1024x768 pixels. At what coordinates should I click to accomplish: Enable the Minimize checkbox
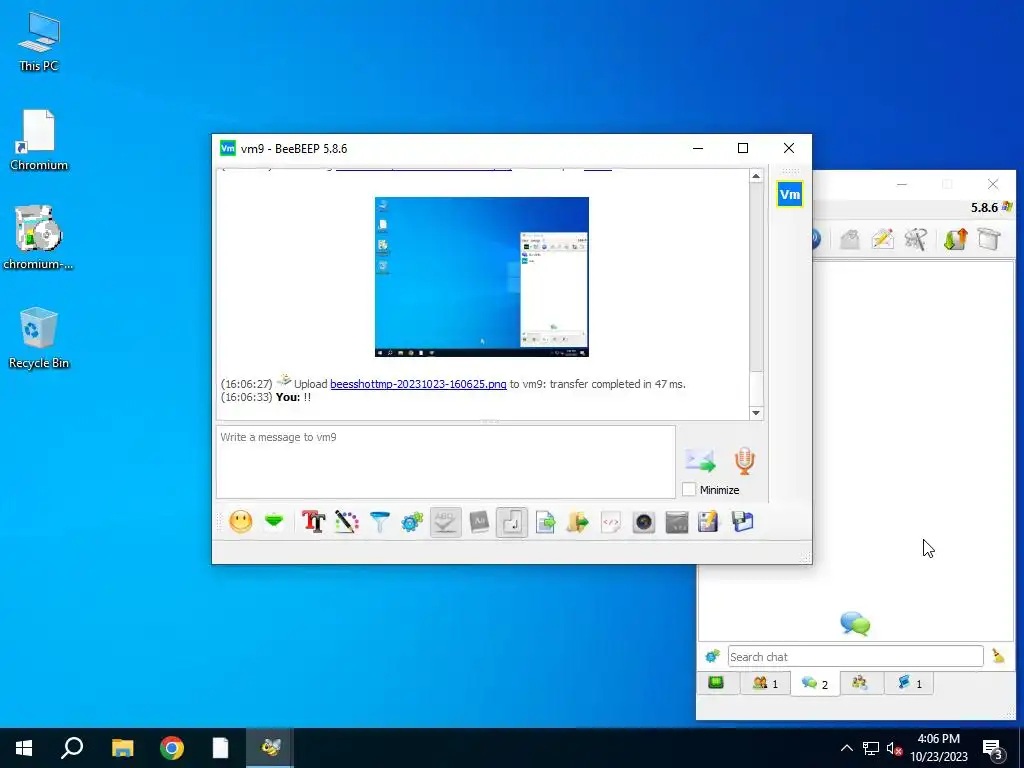(689, 489)
